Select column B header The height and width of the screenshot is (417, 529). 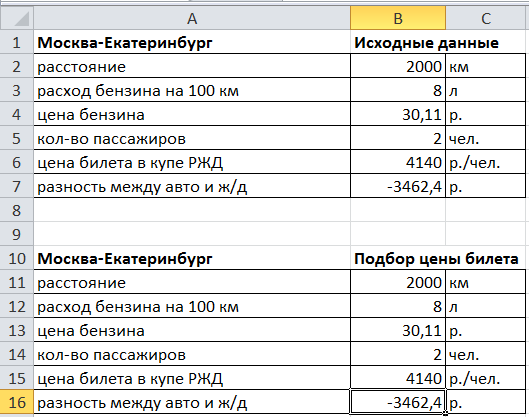point(398,18)
